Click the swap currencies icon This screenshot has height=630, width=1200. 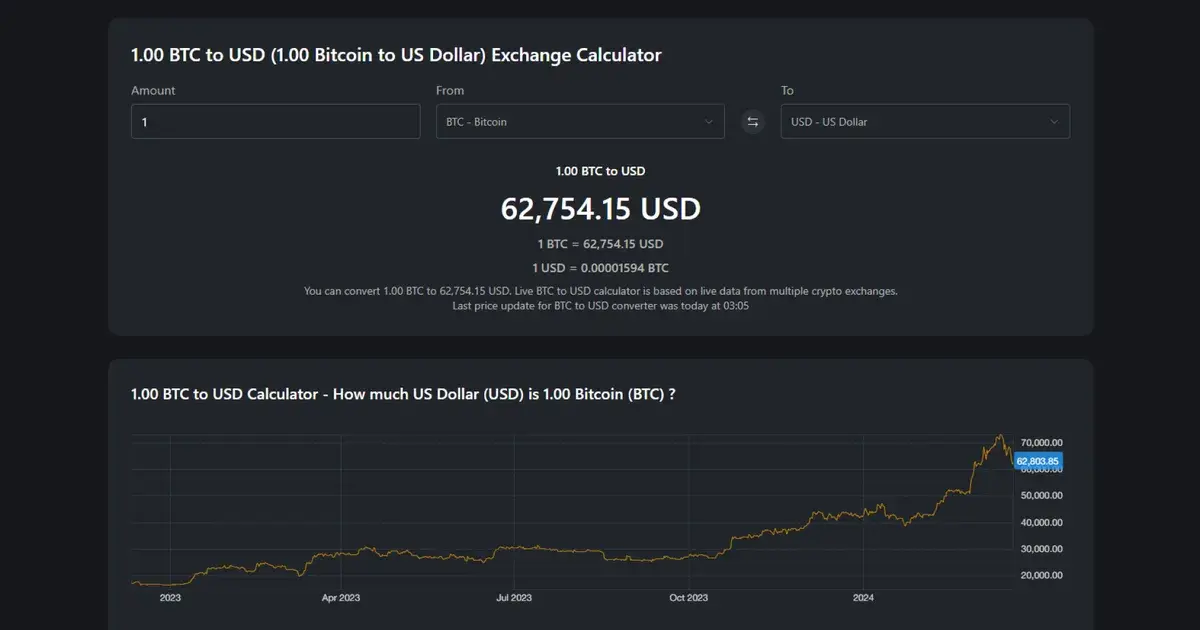[752, 121]
